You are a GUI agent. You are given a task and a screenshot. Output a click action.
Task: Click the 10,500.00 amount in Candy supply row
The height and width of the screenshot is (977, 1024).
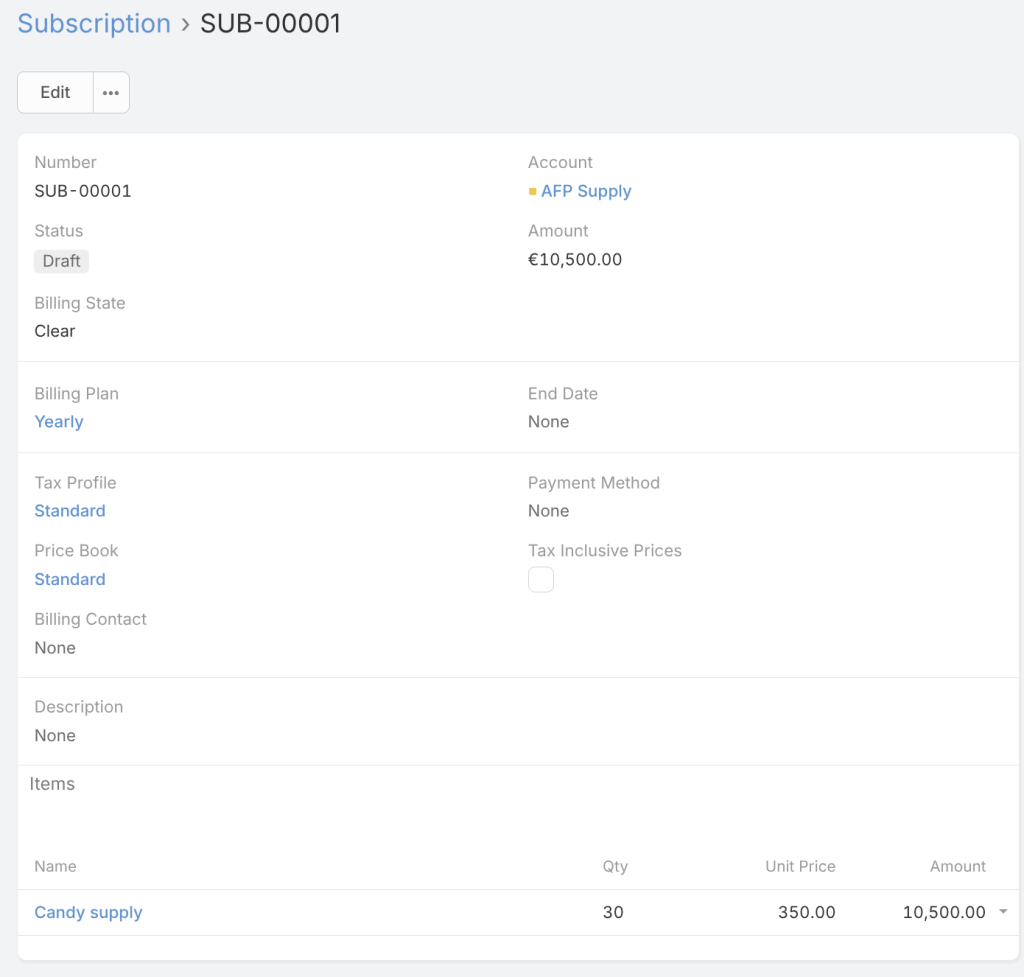tap(944, 912)
